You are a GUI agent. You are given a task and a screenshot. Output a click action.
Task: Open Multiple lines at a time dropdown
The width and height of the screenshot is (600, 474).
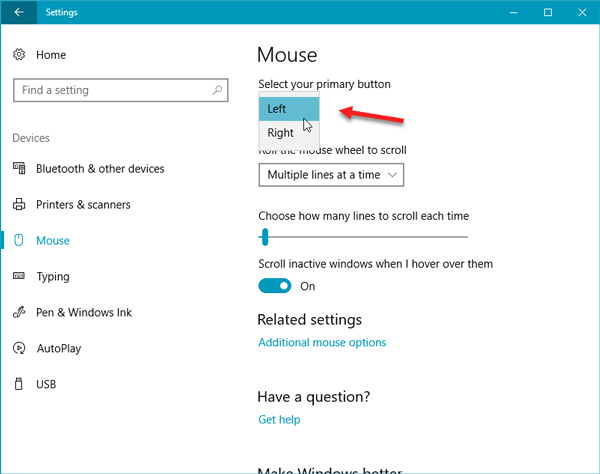pos(331,175)
